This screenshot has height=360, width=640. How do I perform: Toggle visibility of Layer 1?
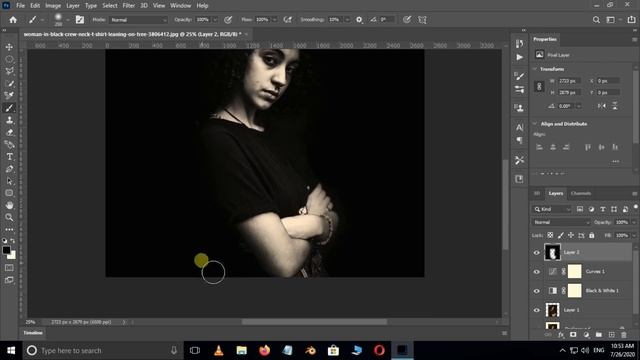pos(537,310)
